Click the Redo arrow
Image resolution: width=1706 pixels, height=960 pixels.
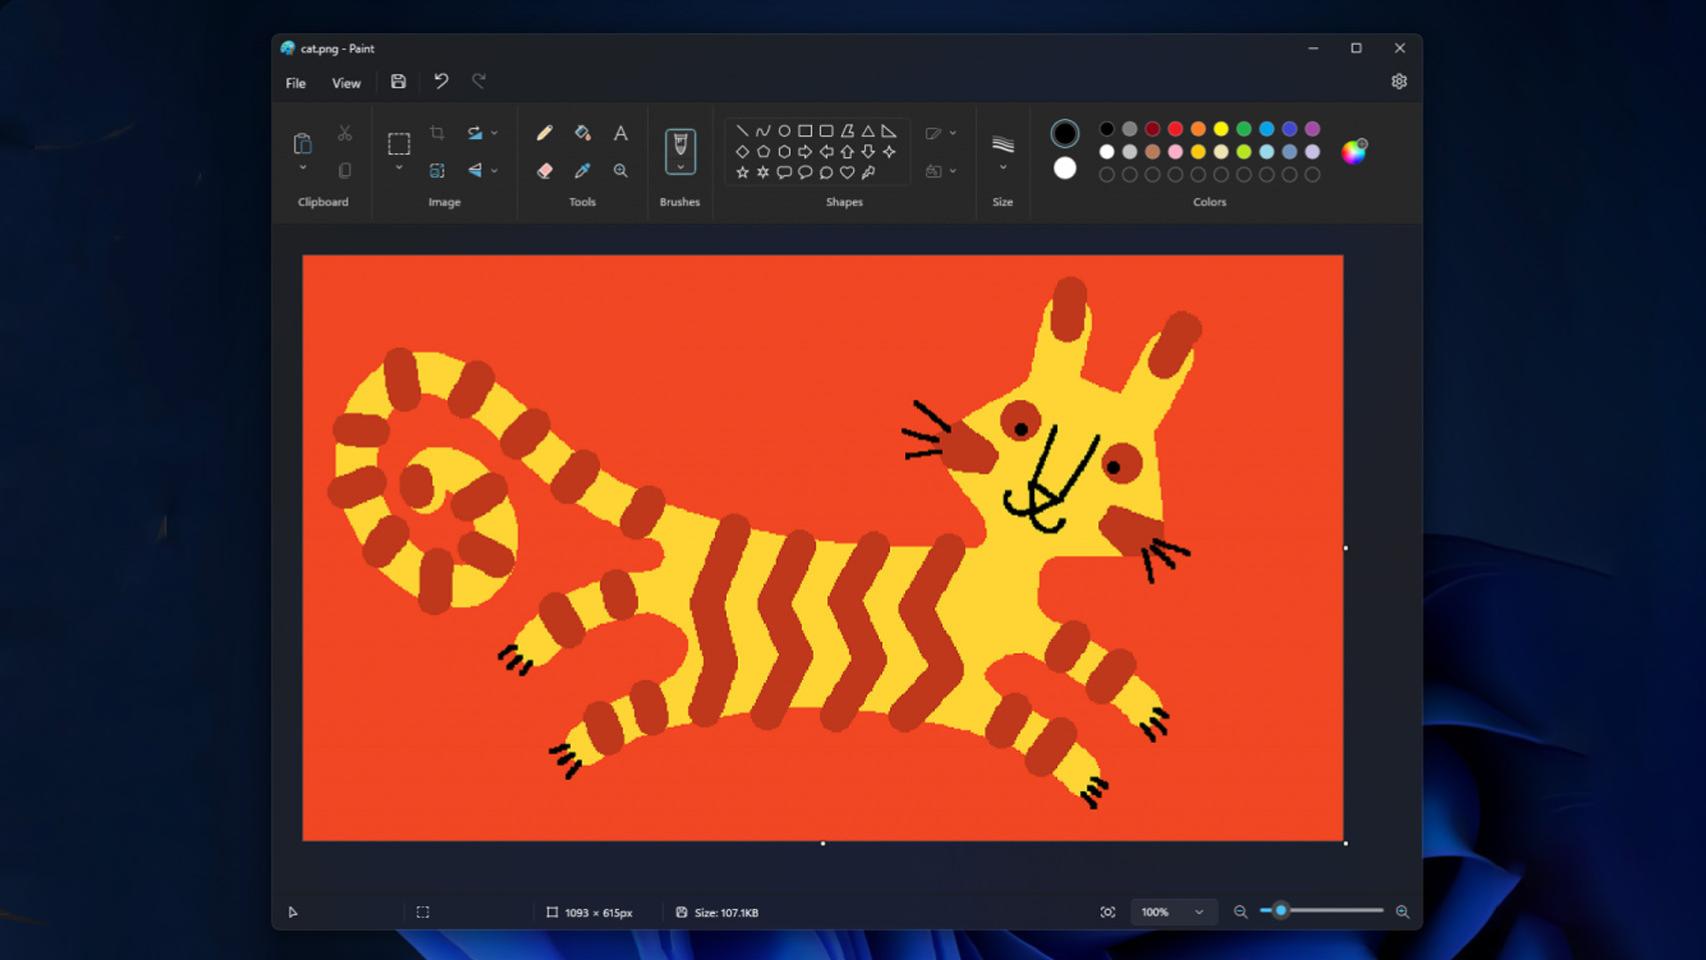click(x=479, y=82)
